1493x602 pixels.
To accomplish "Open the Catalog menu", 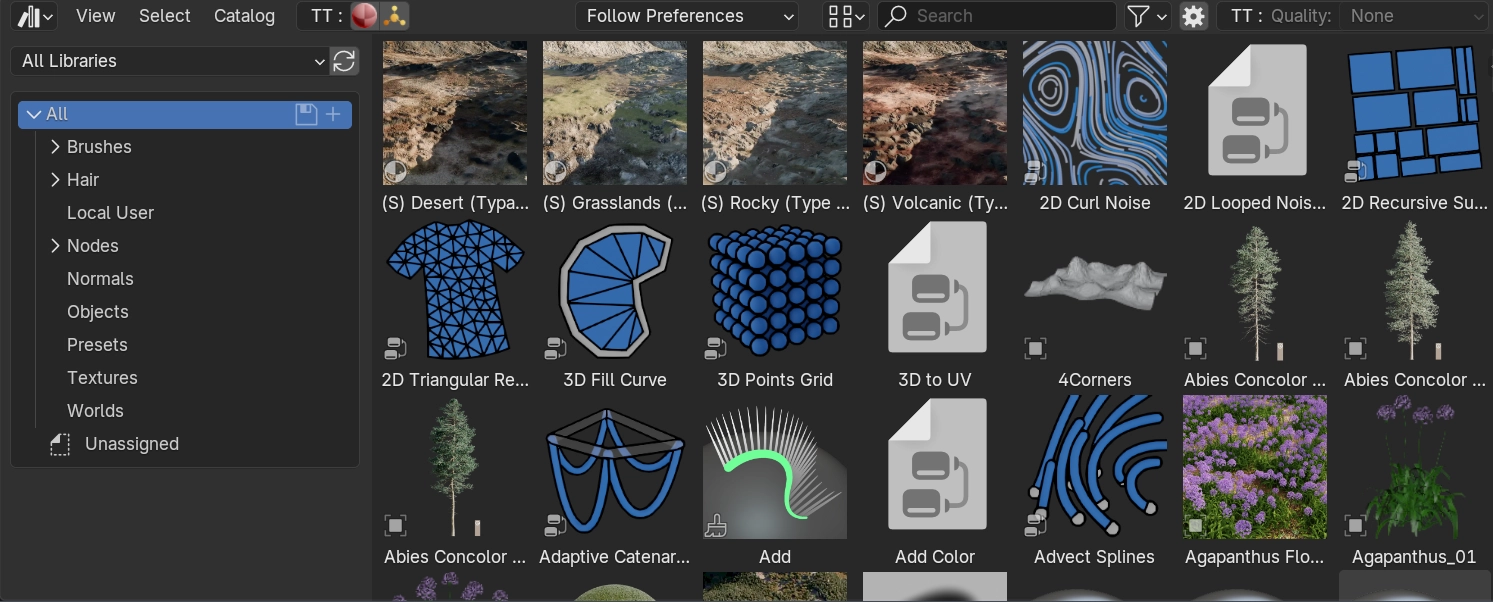I will click(x=244, y=16).
